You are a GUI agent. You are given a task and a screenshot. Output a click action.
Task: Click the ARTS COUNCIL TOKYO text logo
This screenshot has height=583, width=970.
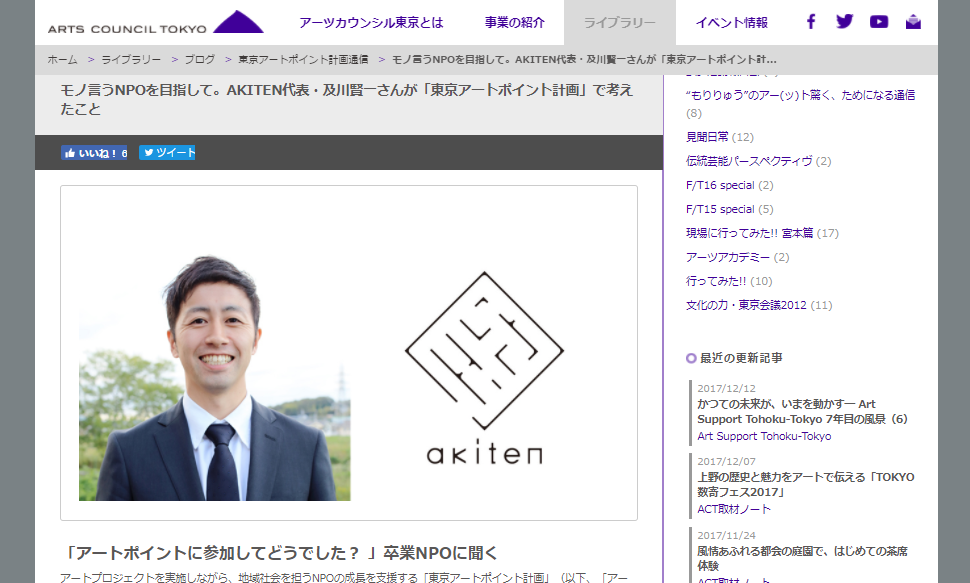point(127,29)
